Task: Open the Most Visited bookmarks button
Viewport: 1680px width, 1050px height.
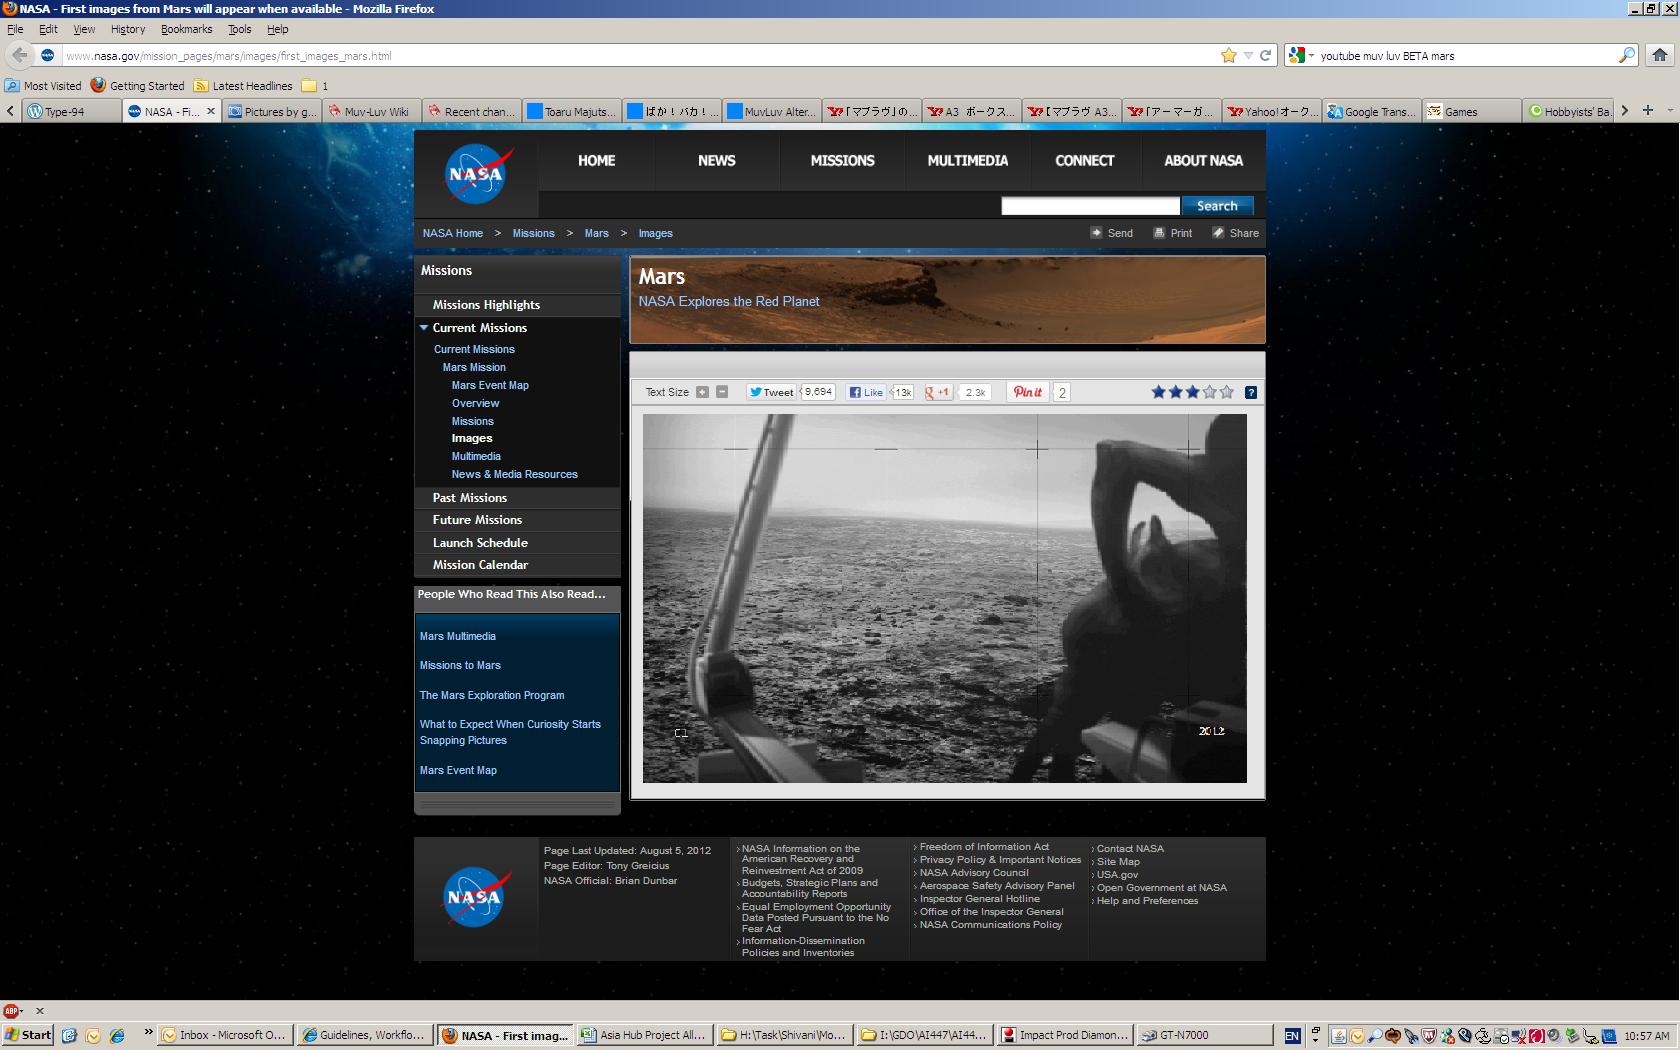Action: 43,86
